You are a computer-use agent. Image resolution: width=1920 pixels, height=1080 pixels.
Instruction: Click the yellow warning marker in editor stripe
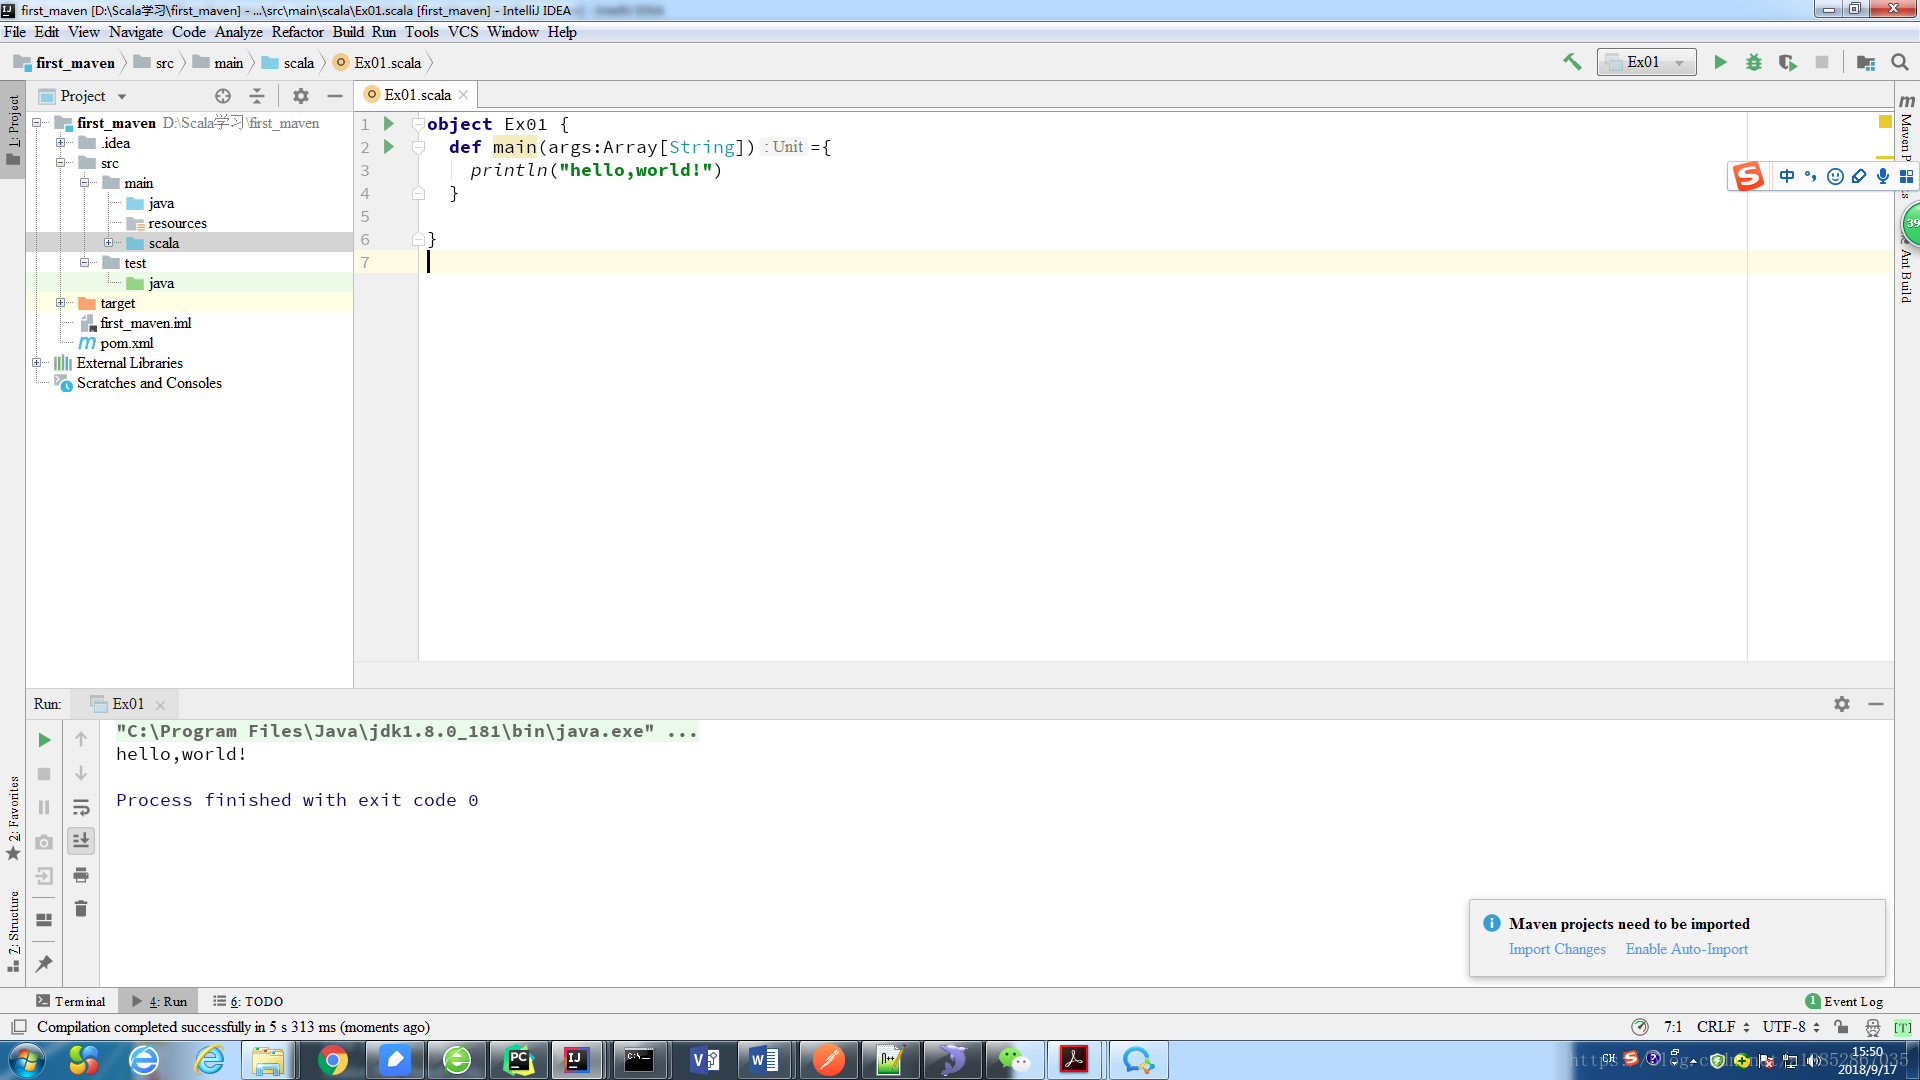point(1885,122)
